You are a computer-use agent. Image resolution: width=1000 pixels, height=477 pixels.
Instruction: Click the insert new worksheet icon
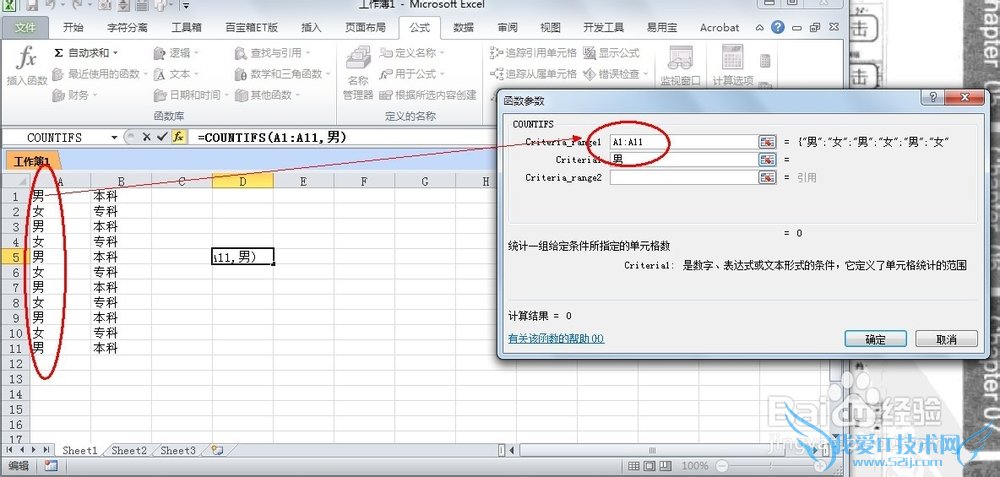pos(217,450)
